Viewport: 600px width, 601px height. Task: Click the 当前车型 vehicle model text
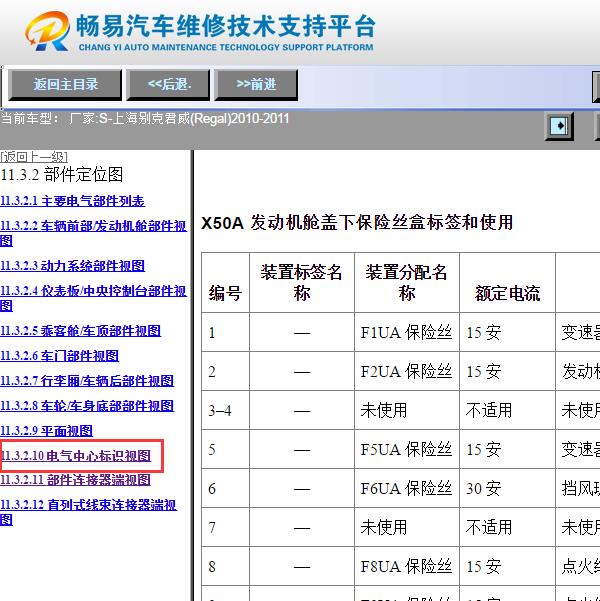coord(145,118)
